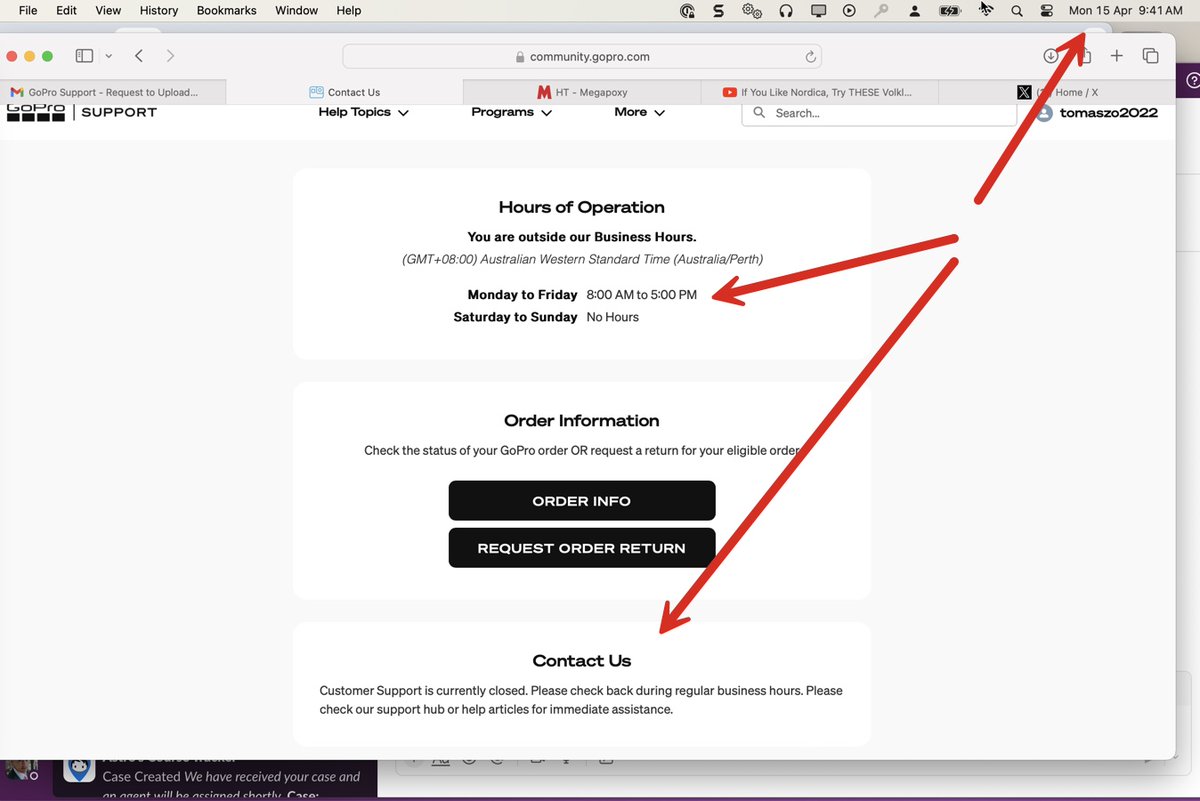Show Safari downloads icon
1200x801 pixels.
coord(1050,56)
